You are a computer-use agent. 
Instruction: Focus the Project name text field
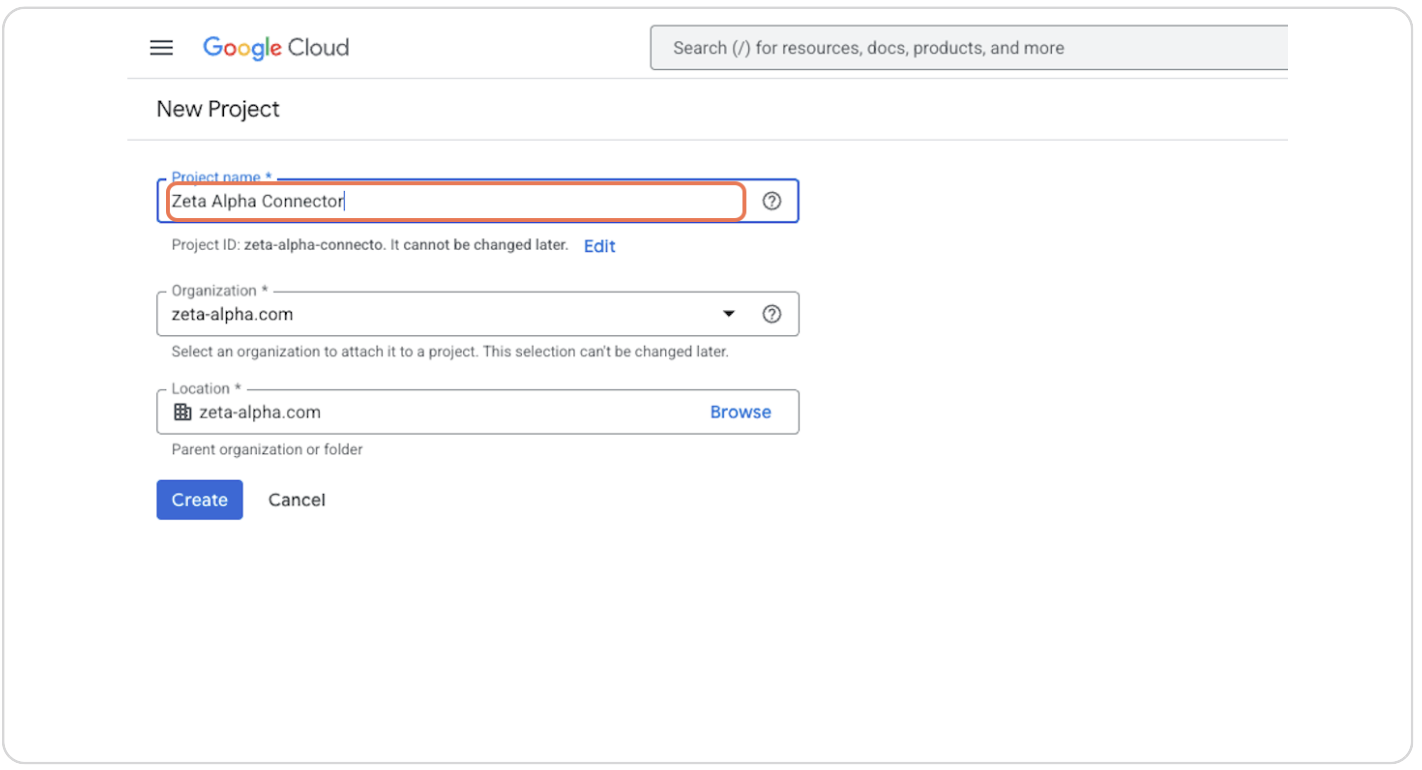pos(455,201)
